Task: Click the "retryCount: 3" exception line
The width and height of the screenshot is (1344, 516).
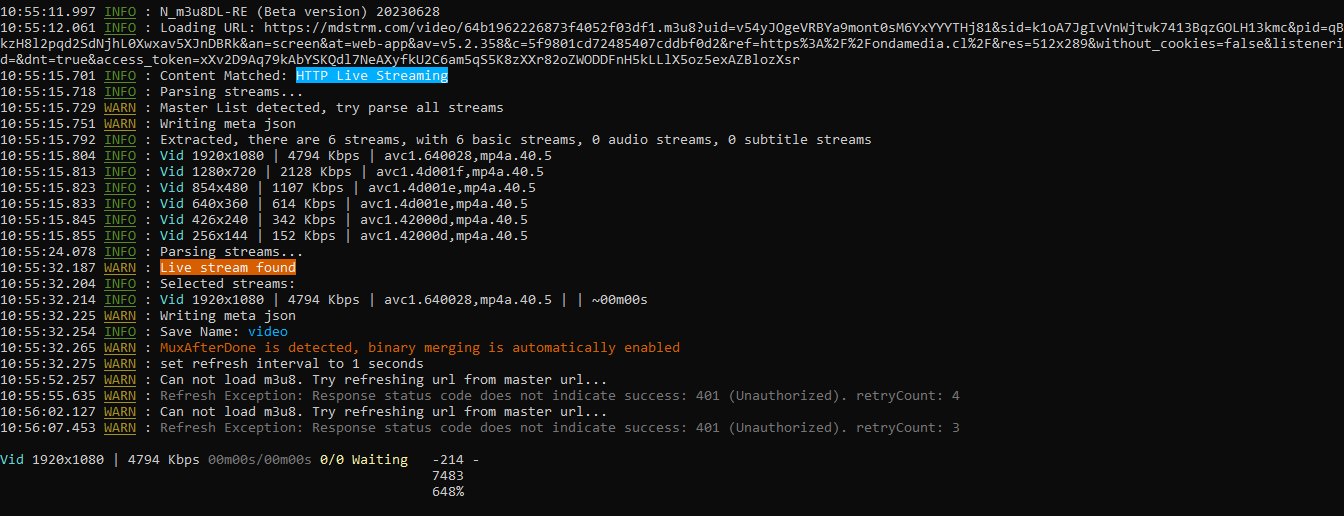Action: 559,428
